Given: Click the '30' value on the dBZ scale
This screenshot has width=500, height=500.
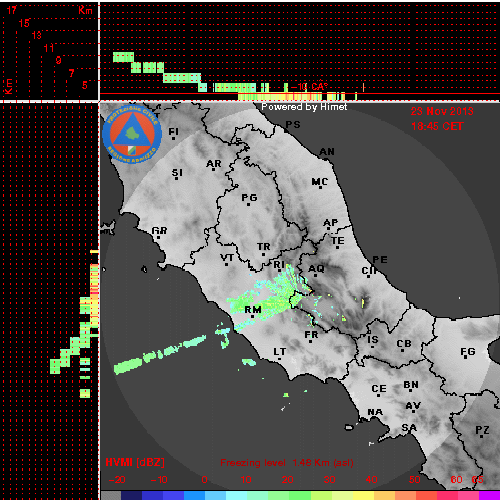Looking at the screenshot, I should 329,480.
